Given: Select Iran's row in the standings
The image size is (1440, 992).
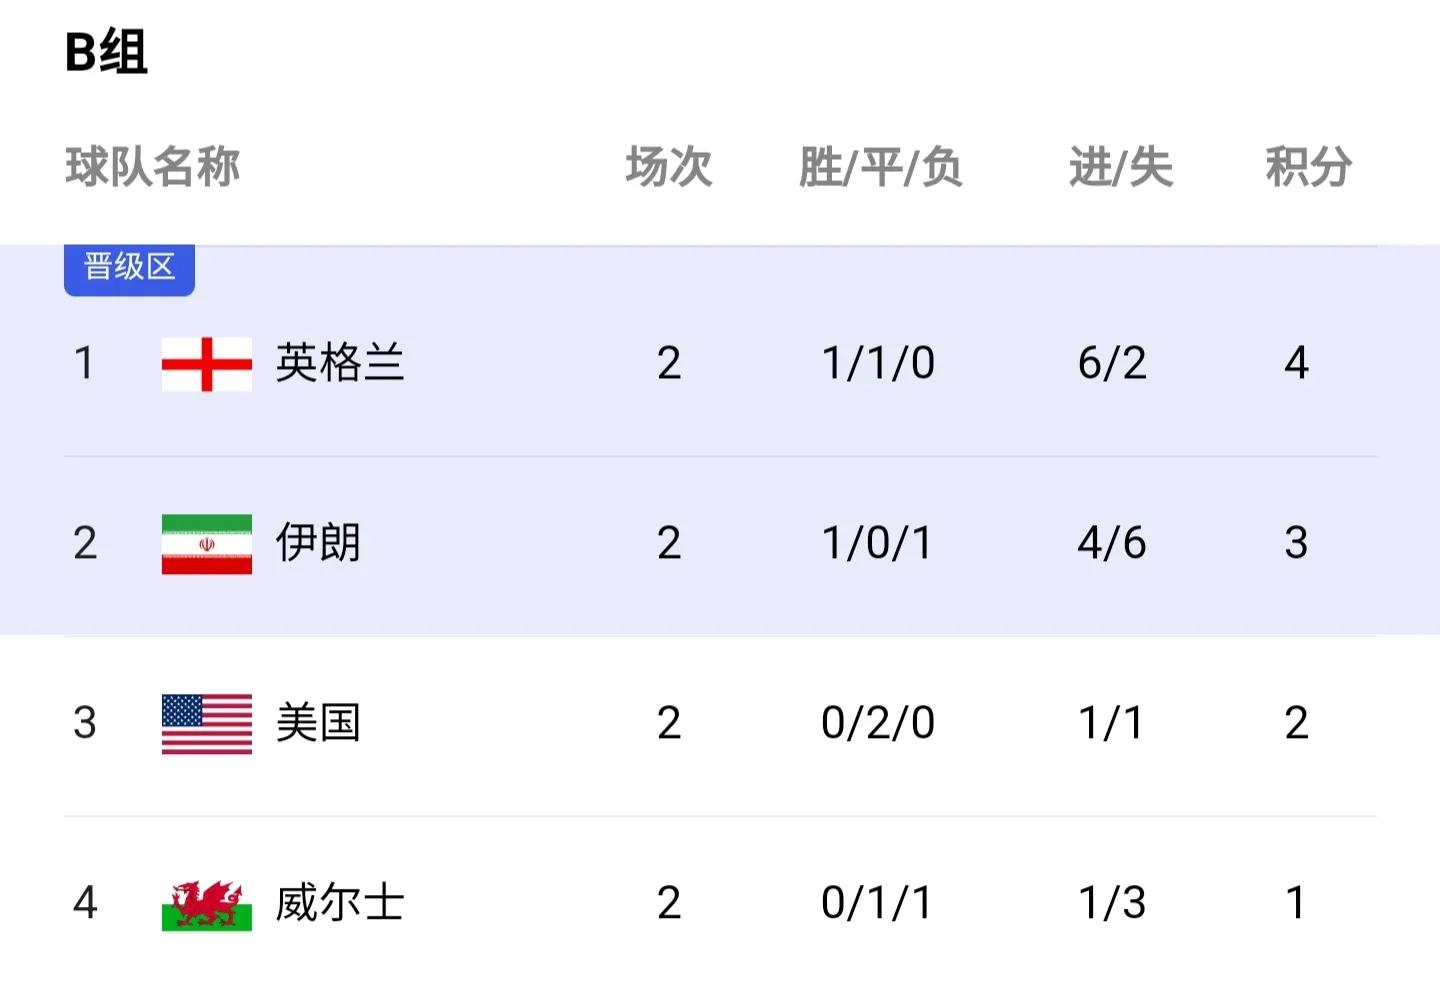Looking at the screenshot, I should tap(700, 543).
